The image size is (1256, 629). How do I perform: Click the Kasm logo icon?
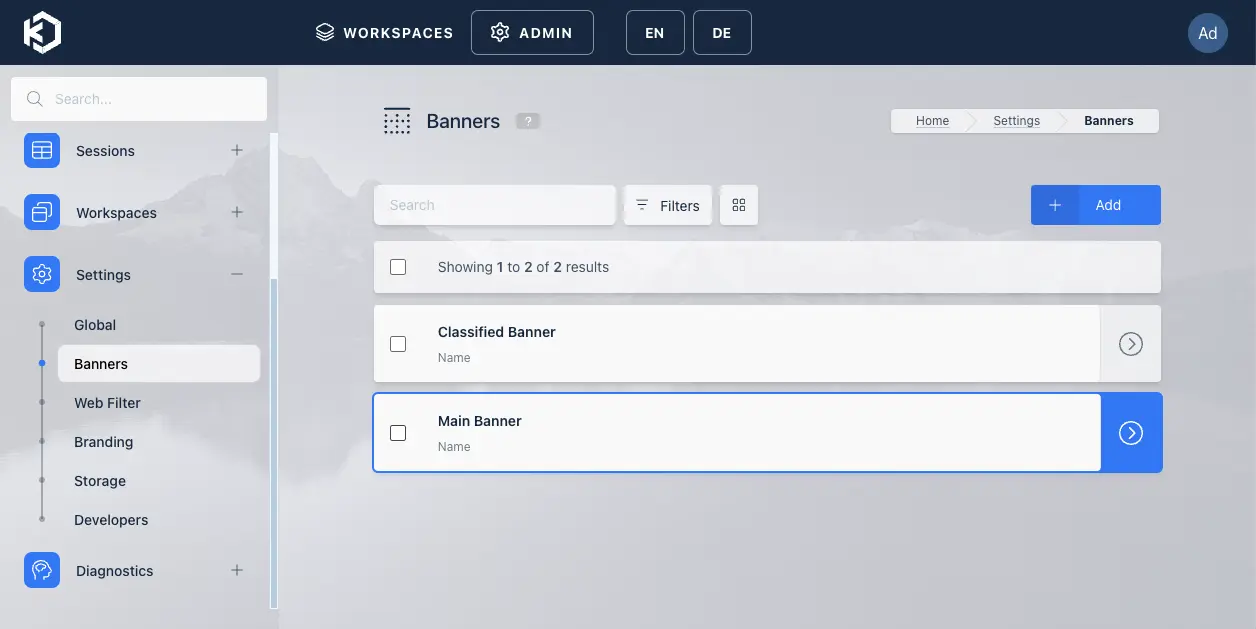[41, 31]
